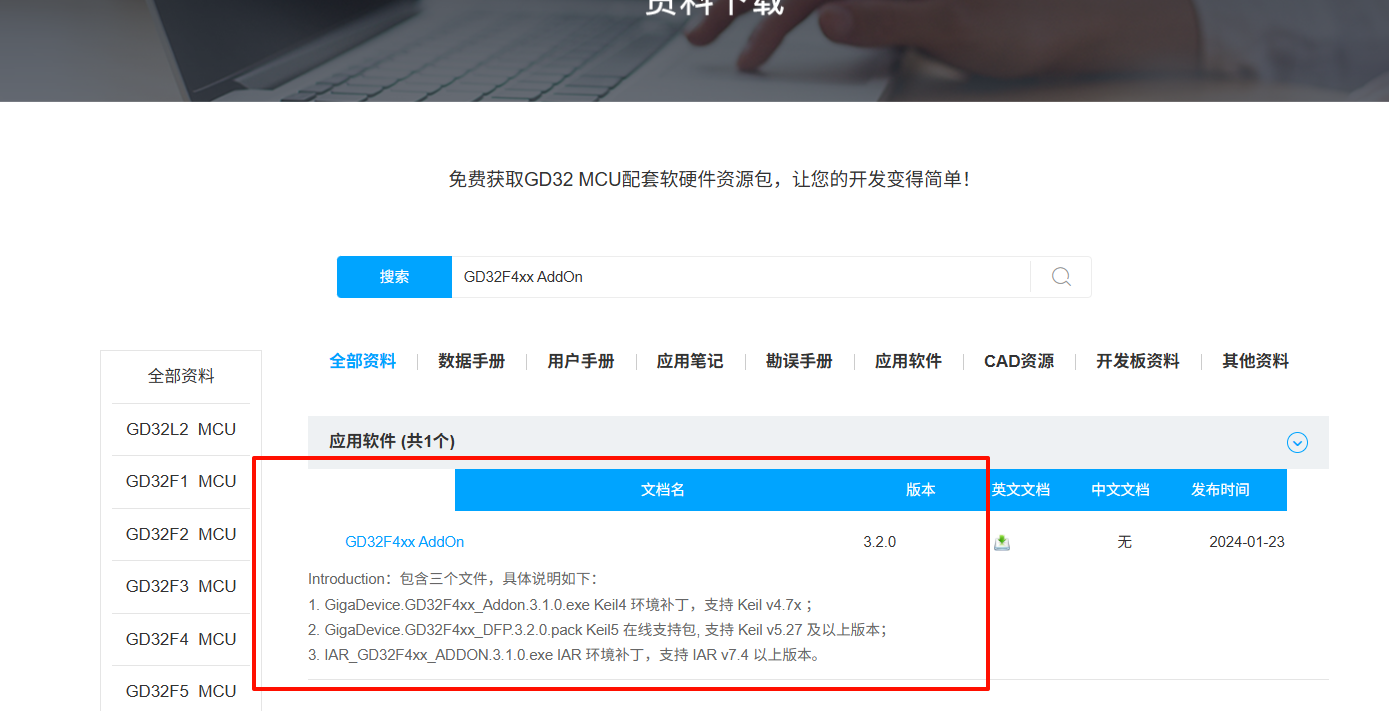
Task: Click the 应用软件 (共1个) section title
Action: click(392, 442)
